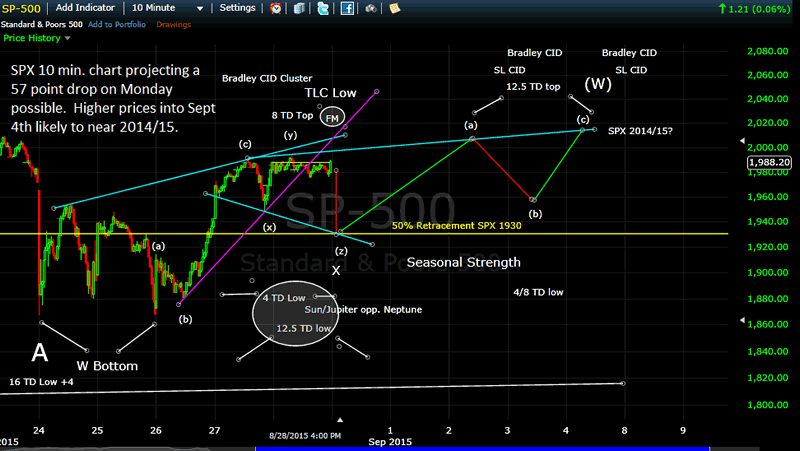Viewport: 800px width, 451px height.
Task: Select the '4/8 TD low' annotation
Action: (538, 292)
